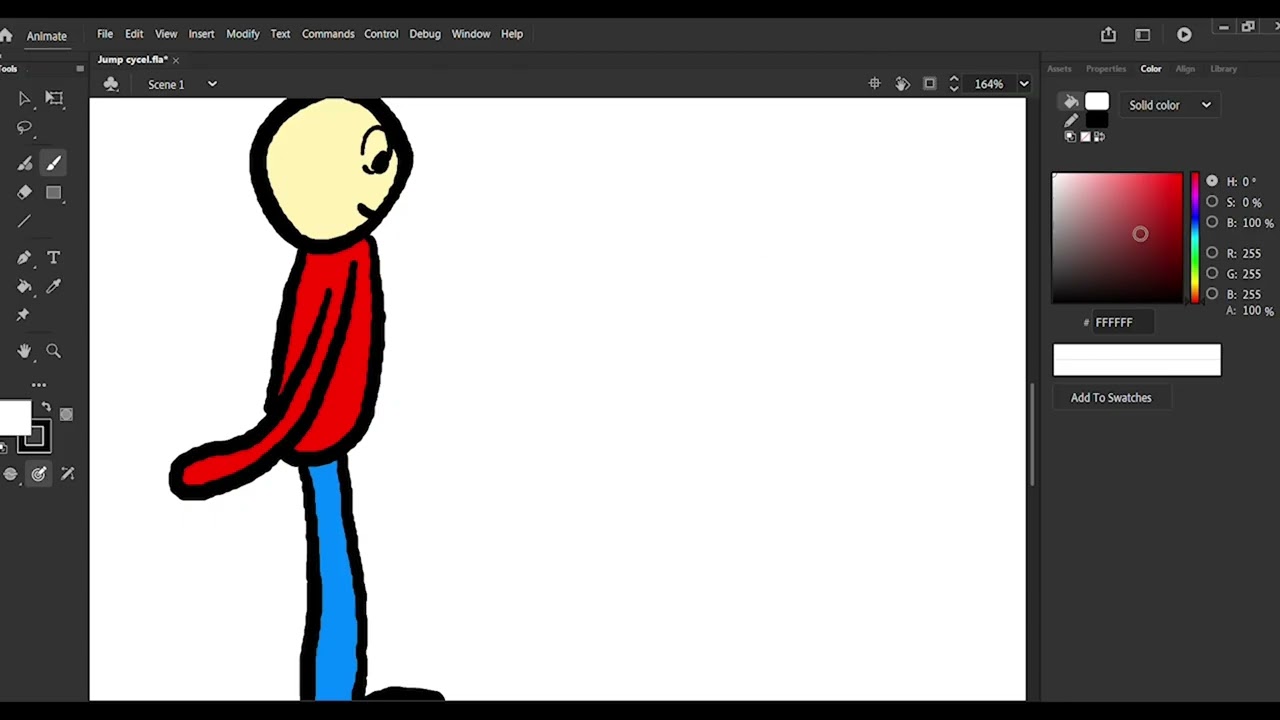Click Swap Colors icon in Color panel
Screen dimensions: 1280x720
(1100, 137)
